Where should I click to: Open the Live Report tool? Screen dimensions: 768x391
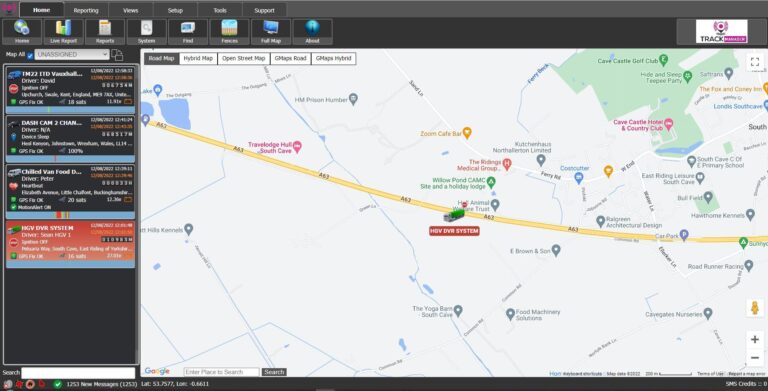click(x=63, y=32)
